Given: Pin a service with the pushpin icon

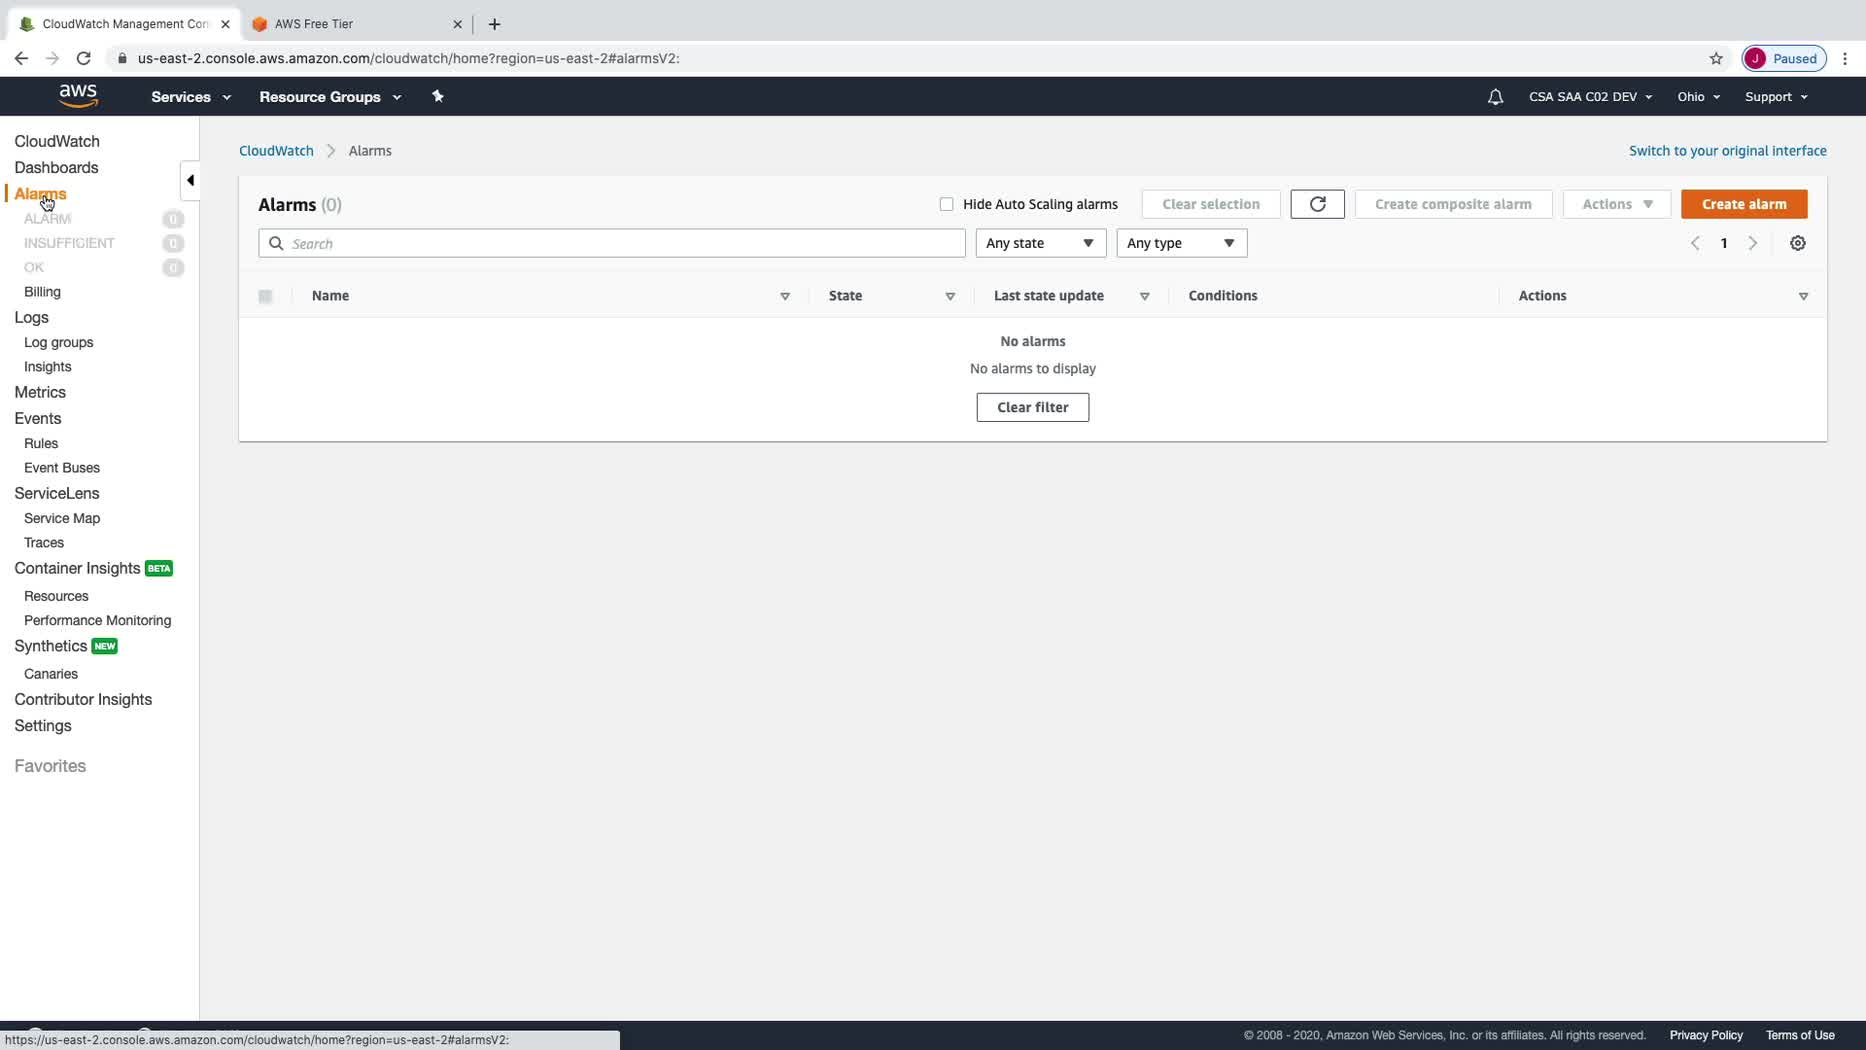Looking at the screenshot, I should tap(437, 96).
